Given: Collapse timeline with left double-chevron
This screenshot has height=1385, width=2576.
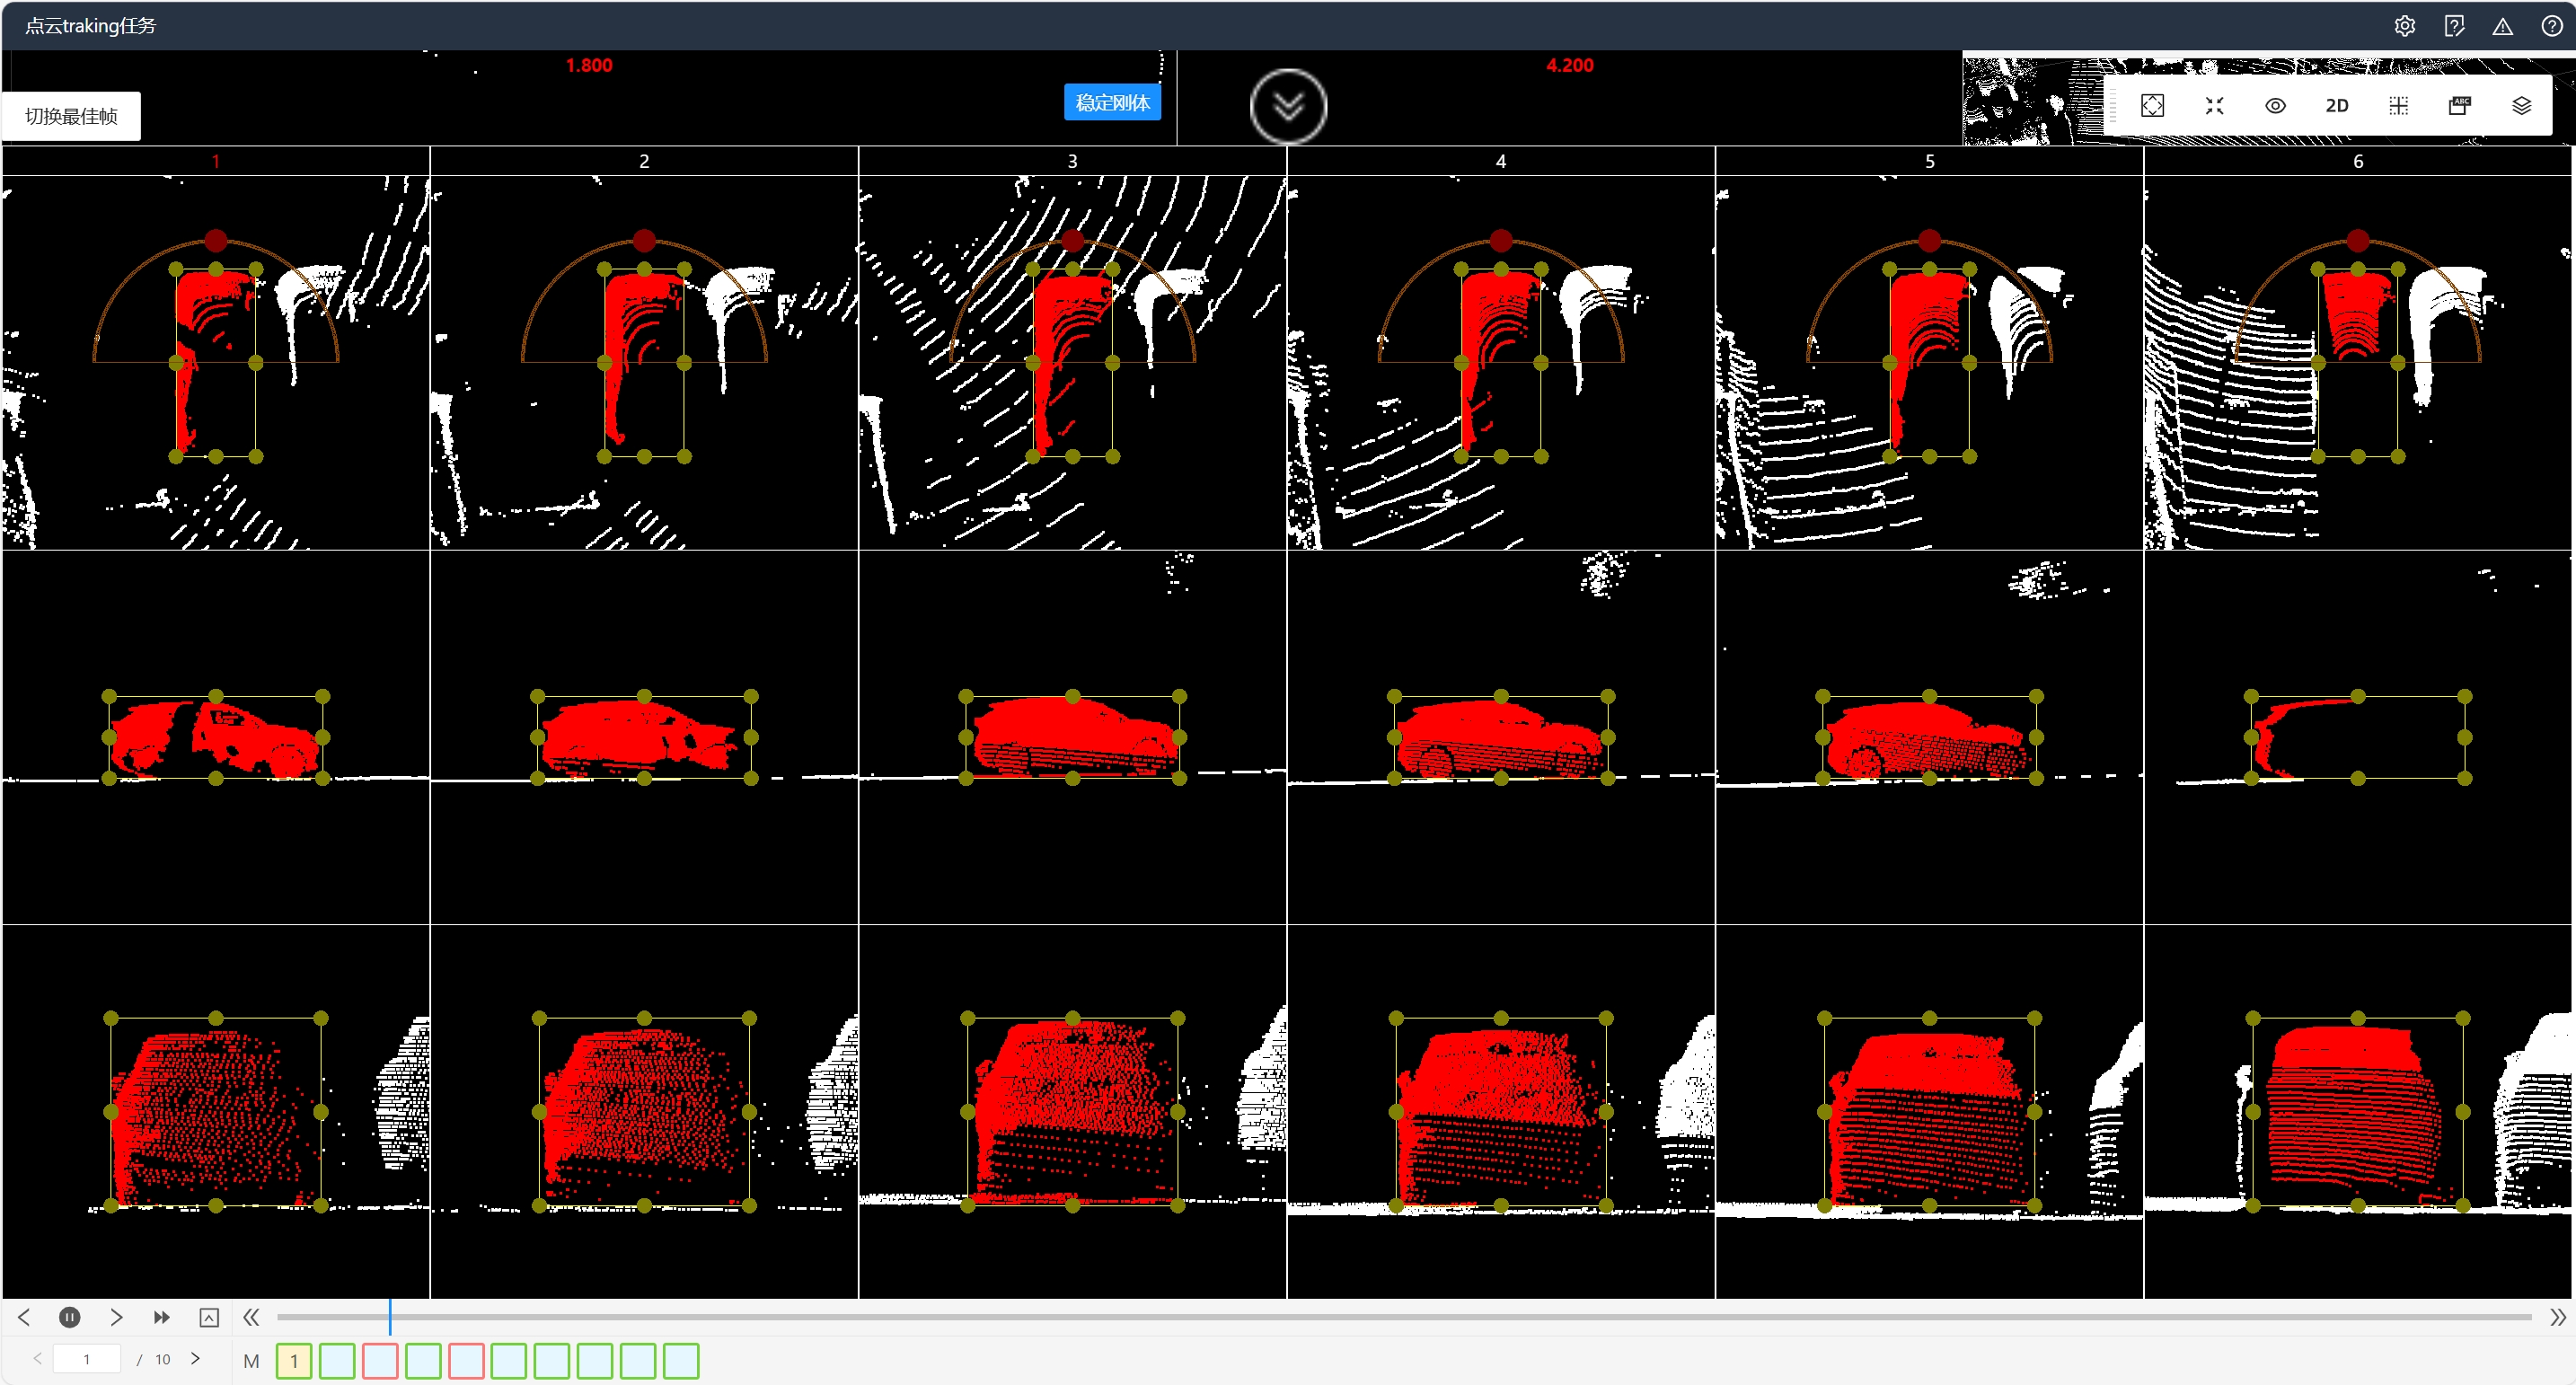Looking at the screenshot, I should click(251, 1317).
